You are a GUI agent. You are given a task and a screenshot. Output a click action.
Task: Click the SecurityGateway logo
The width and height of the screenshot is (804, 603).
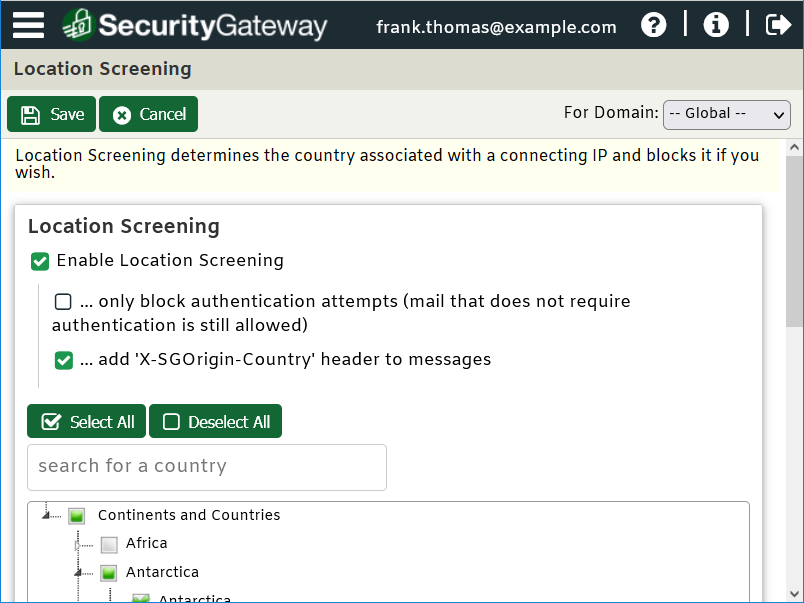(195, 25)
